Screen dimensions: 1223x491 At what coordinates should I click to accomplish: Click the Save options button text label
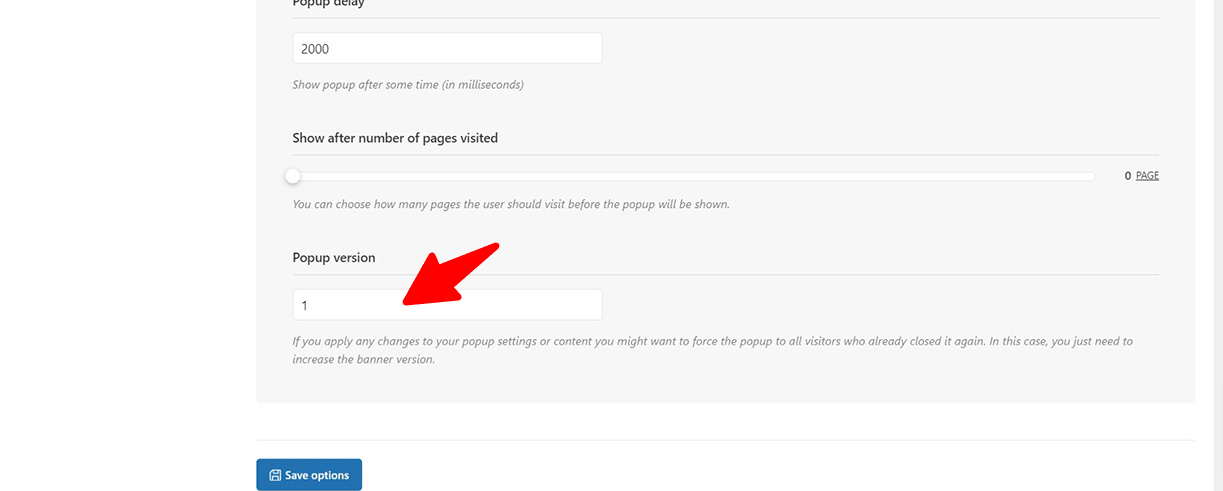[x=317, y=475]
